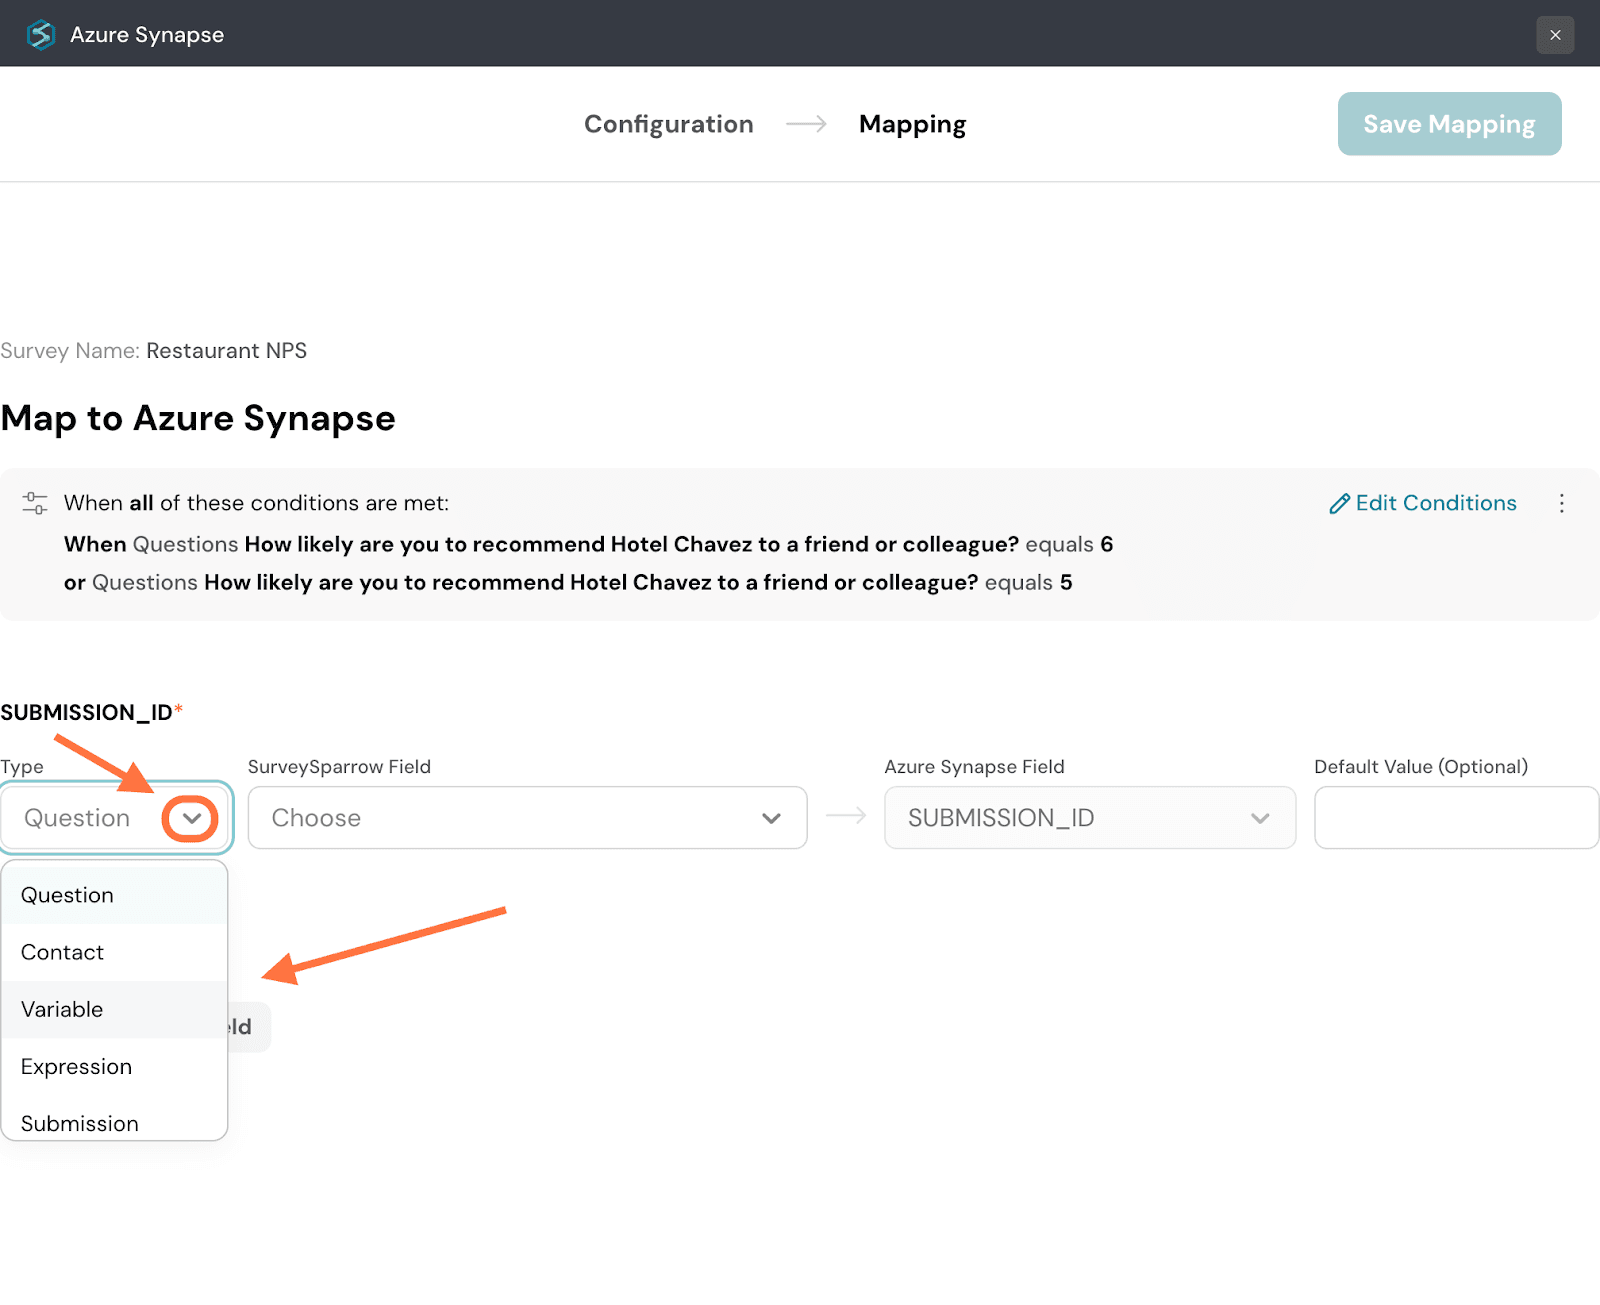
Task: Select Contact in the Type list
Action: pyautogui.click(x=62, y=952)
